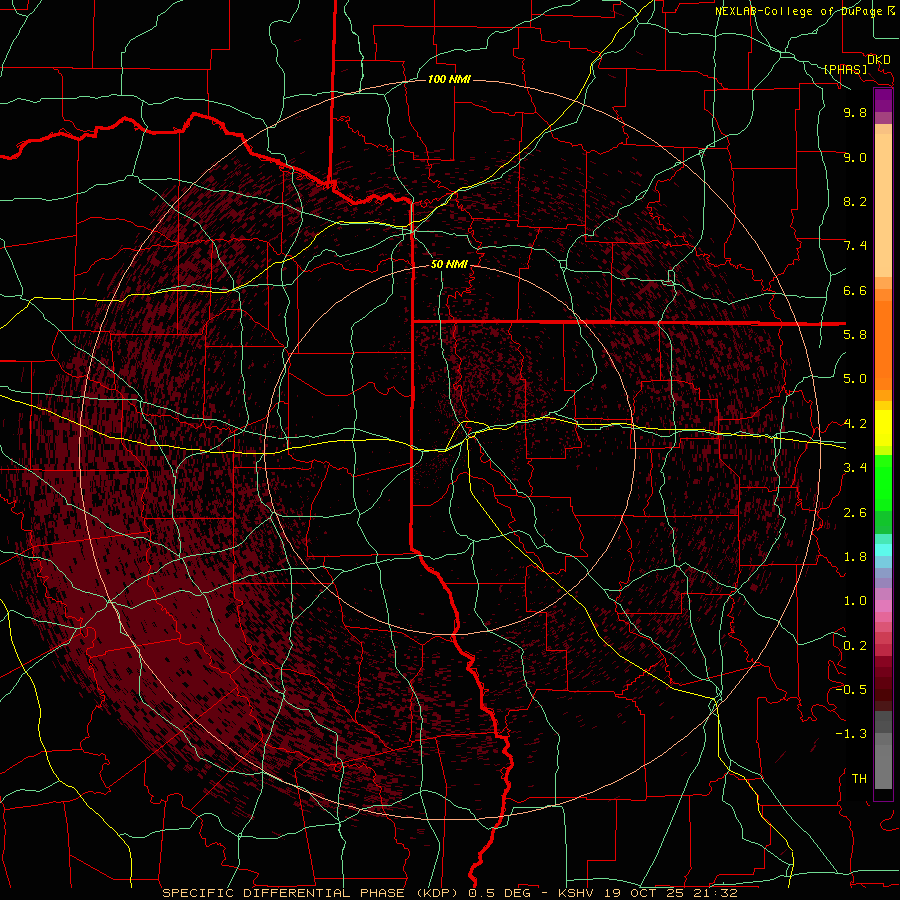Click the 3.4 value on color scale
This screenshot has height=900, width=900.
pos(855,468)
